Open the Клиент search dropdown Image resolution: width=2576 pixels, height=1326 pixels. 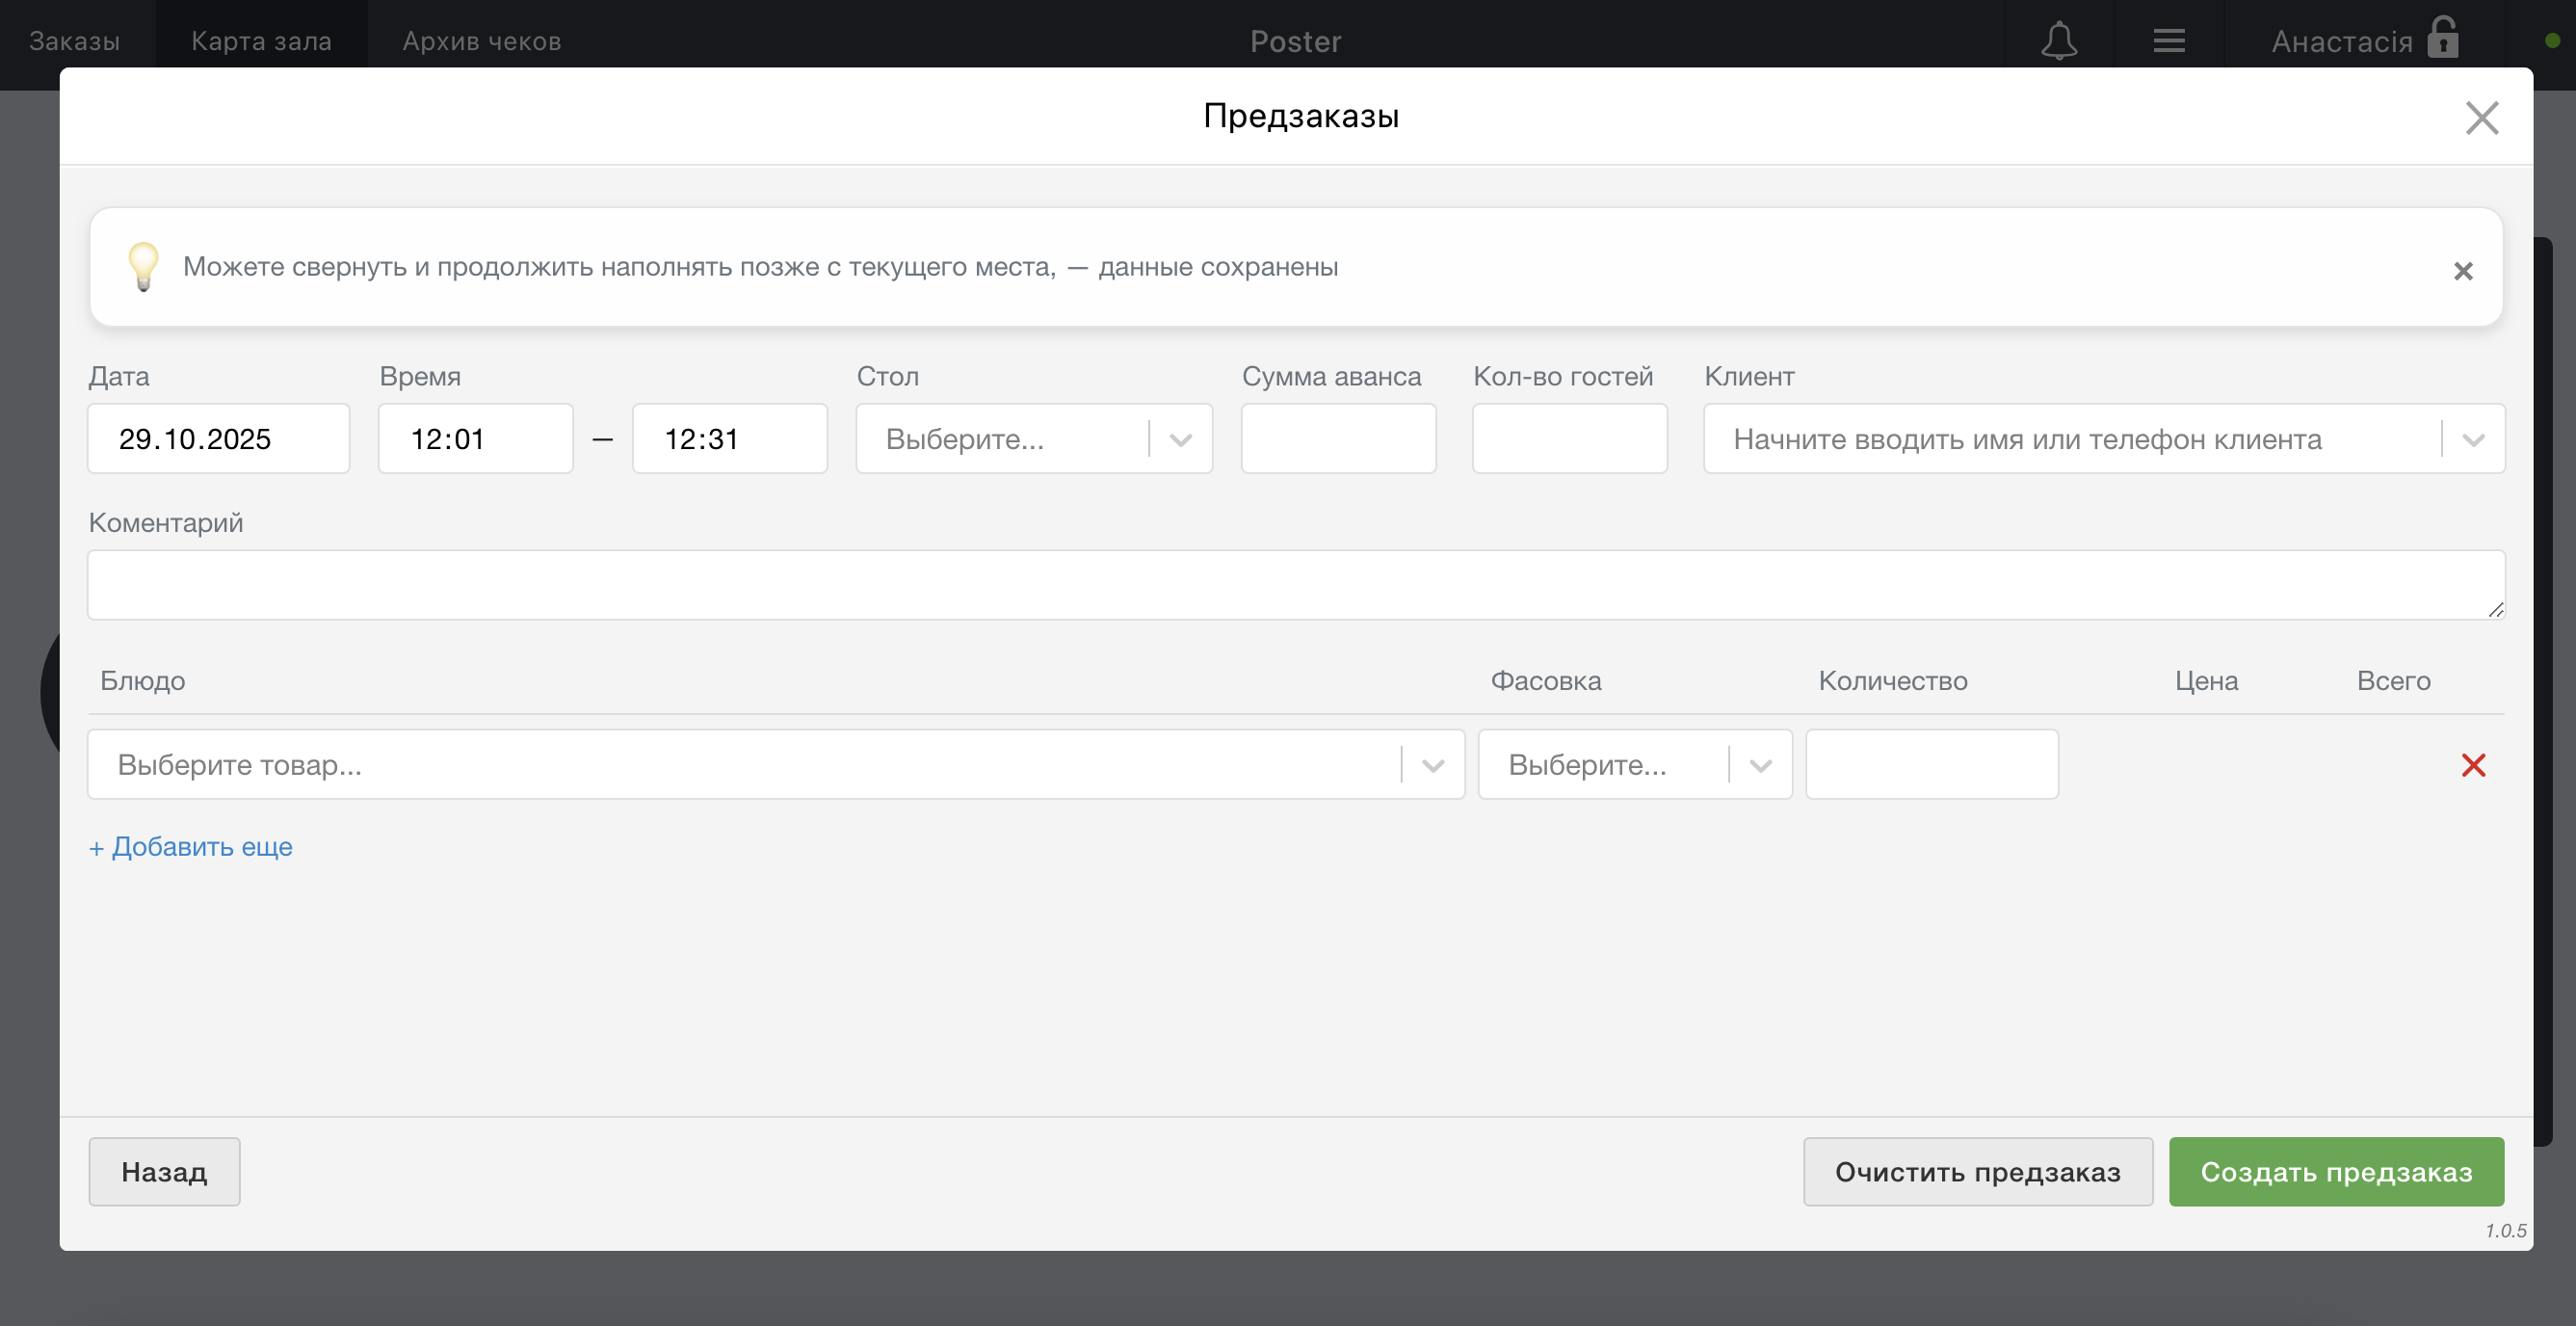pyautogui.click(x=2472, y=439)
